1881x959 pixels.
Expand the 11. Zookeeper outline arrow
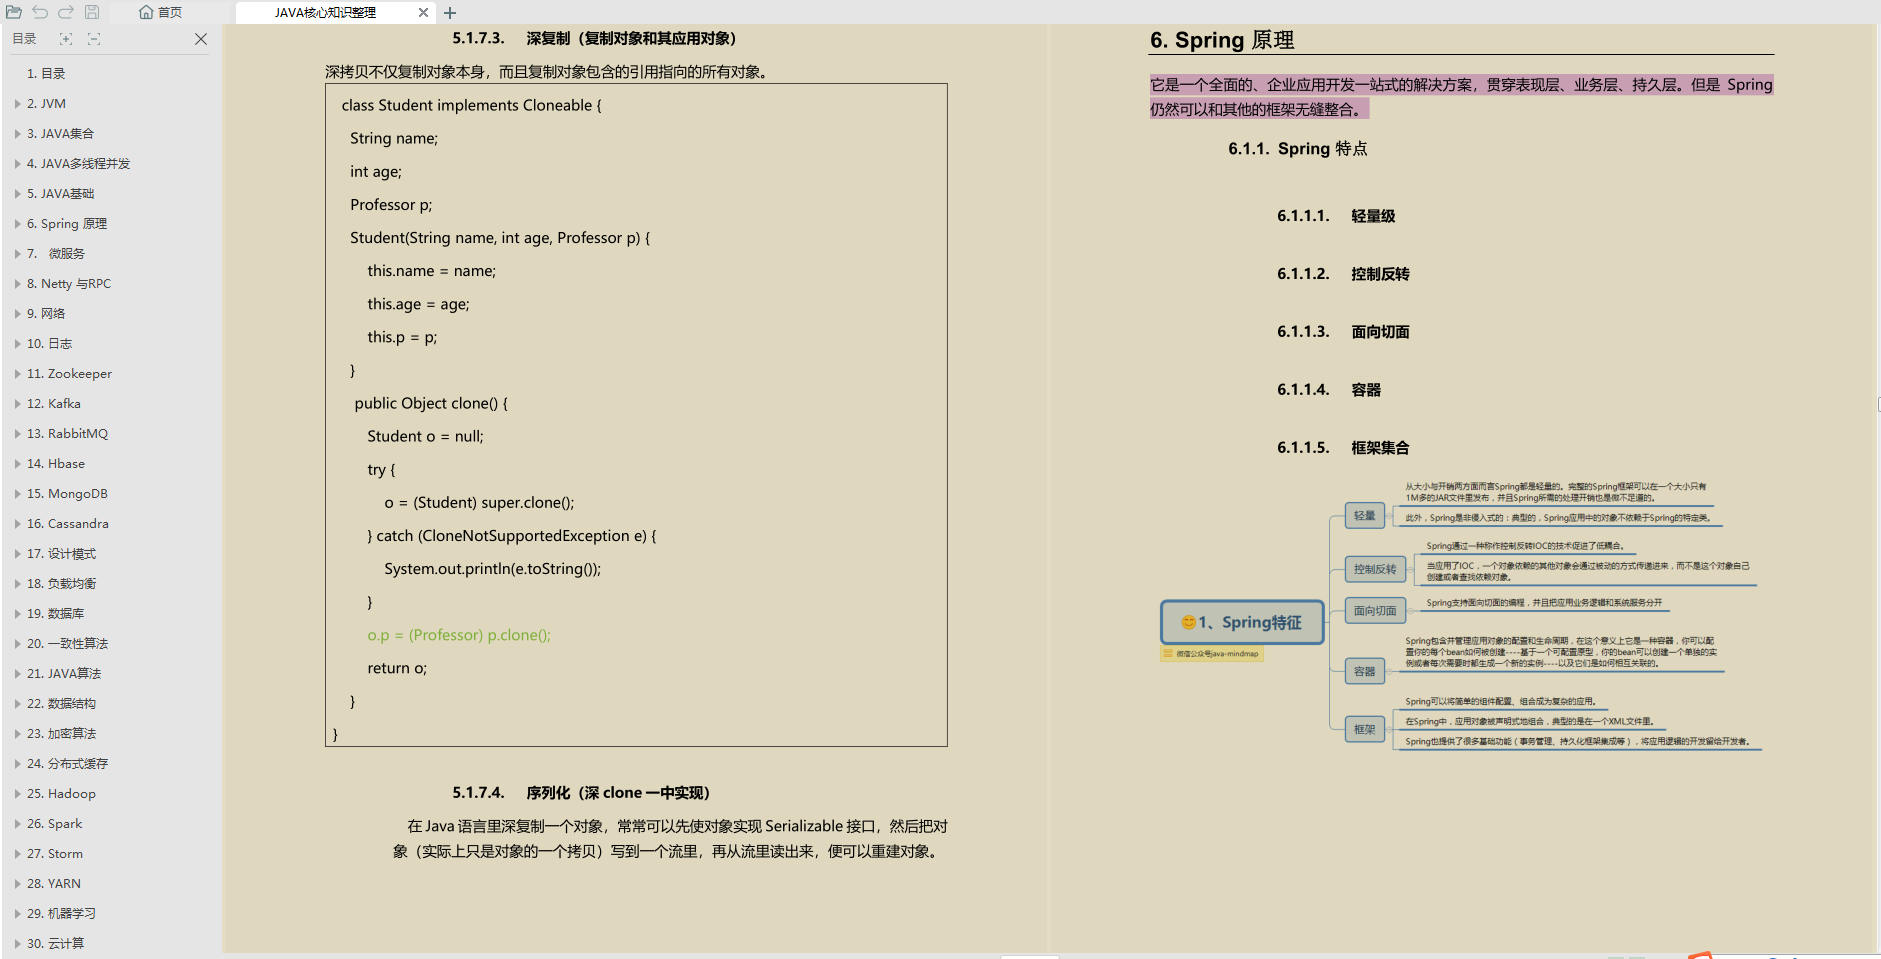[x=18, y=374]
